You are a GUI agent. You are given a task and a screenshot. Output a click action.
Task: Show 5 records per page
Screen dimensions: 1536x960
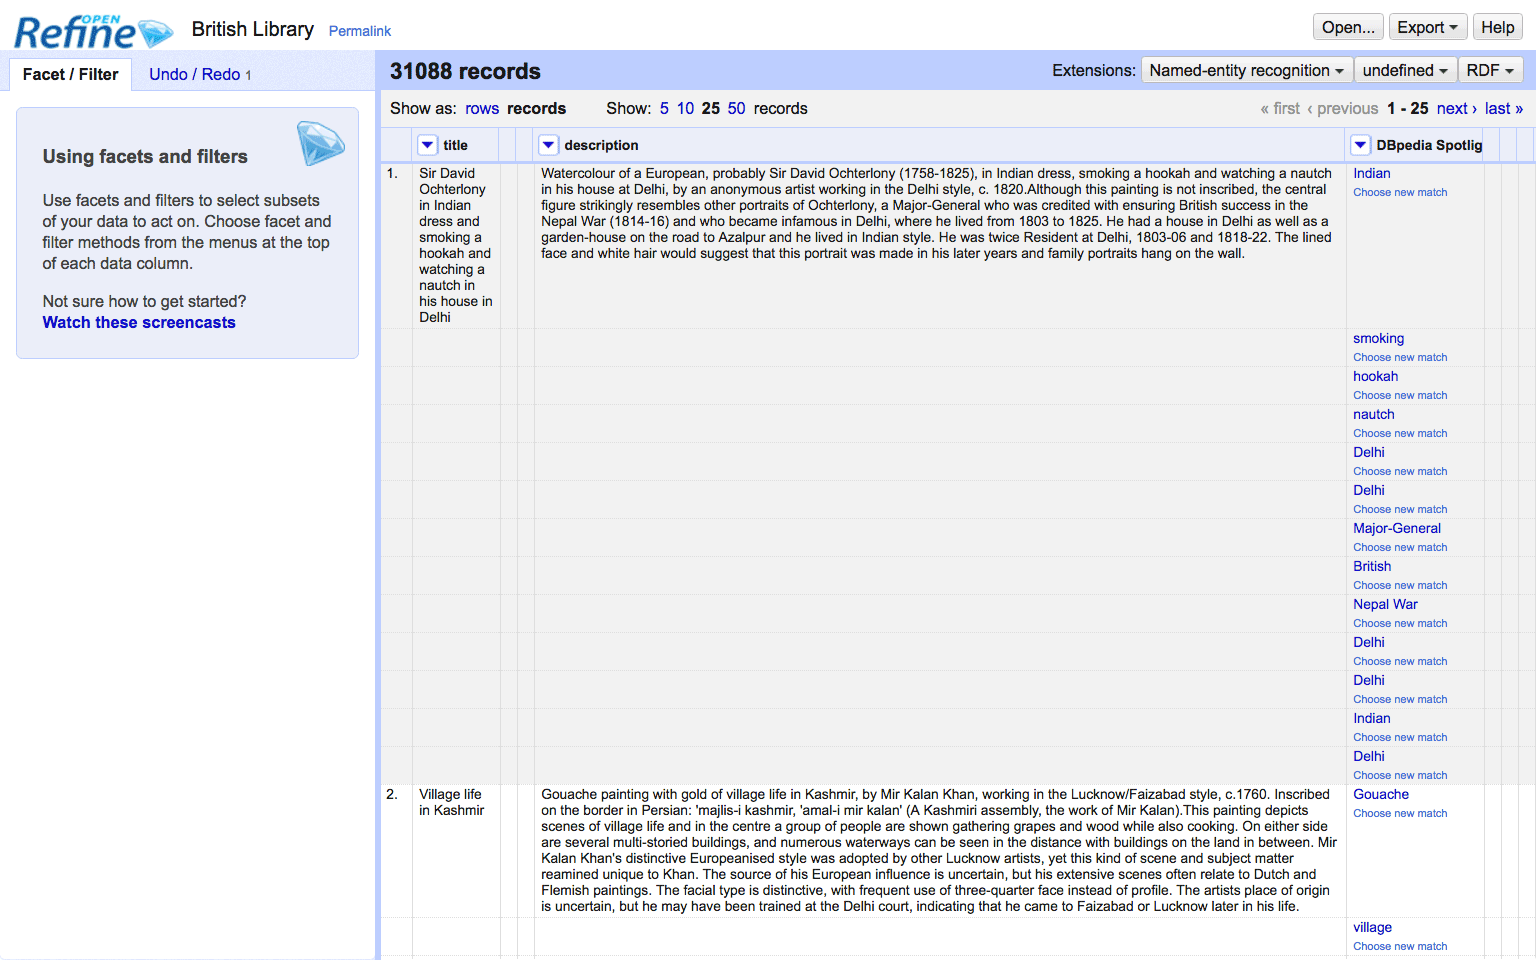click(664, 108)
